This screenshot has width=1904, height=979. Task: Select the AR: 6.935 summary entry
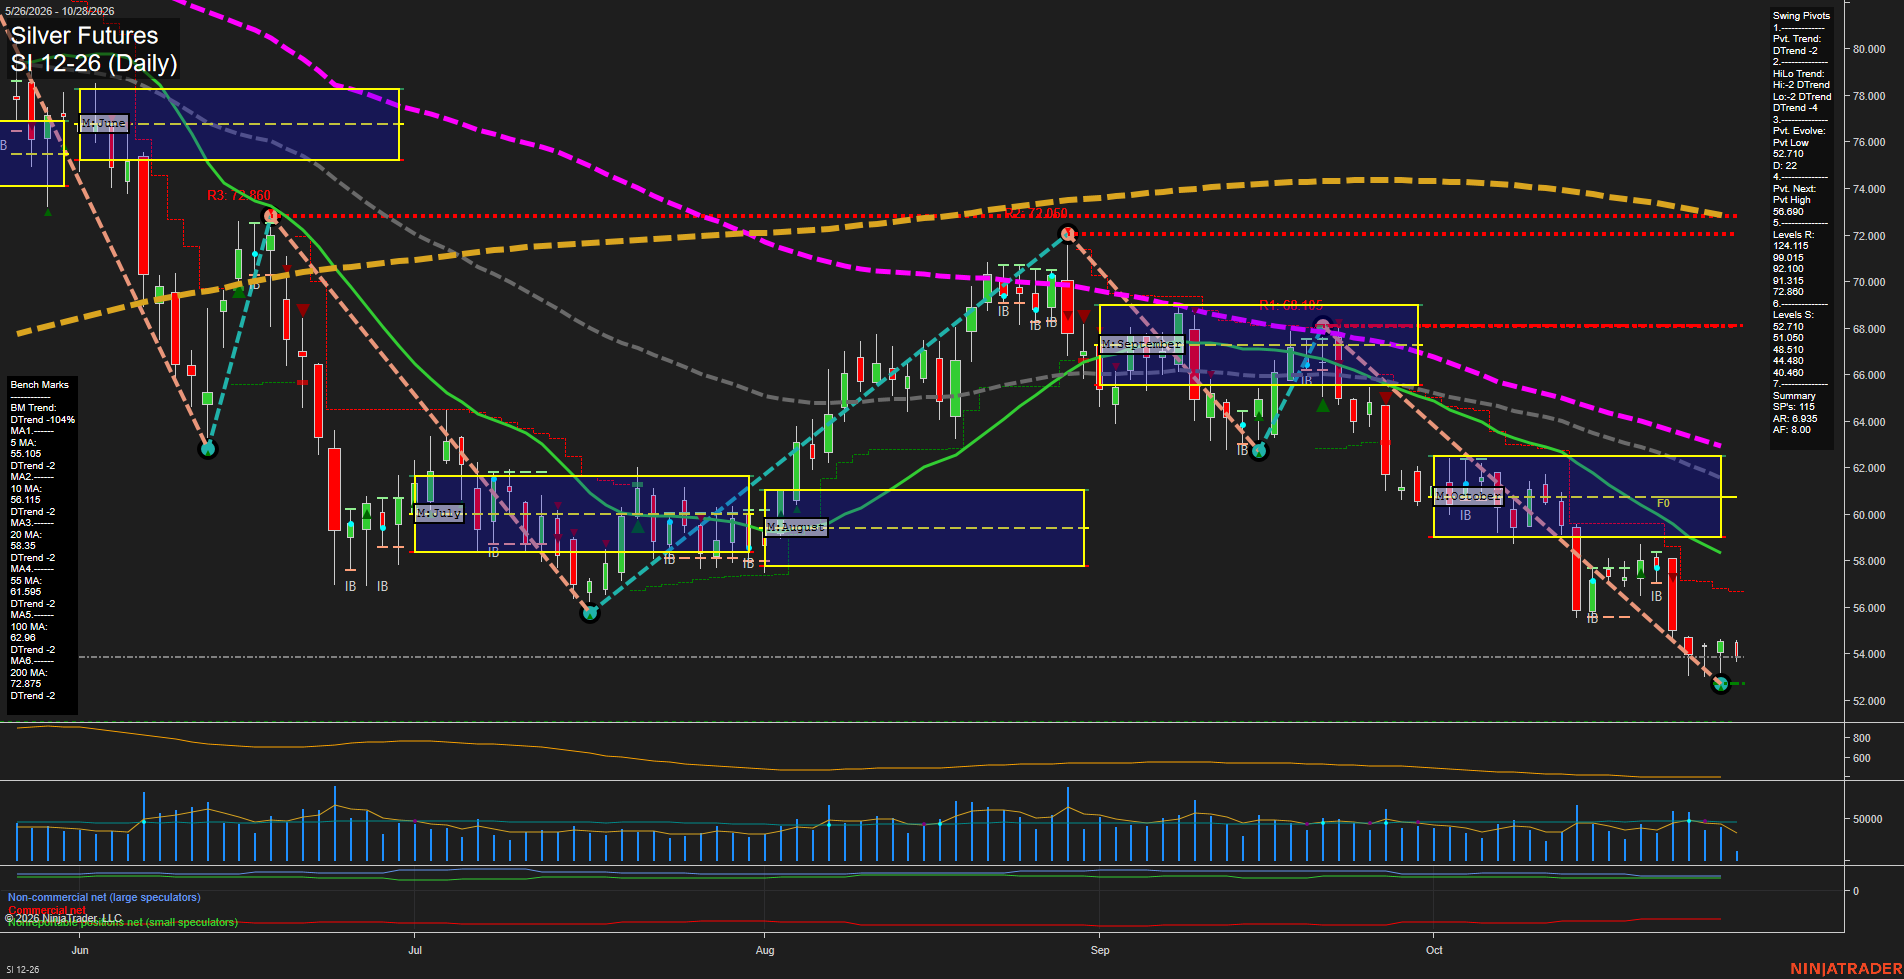pos(1795,419)
